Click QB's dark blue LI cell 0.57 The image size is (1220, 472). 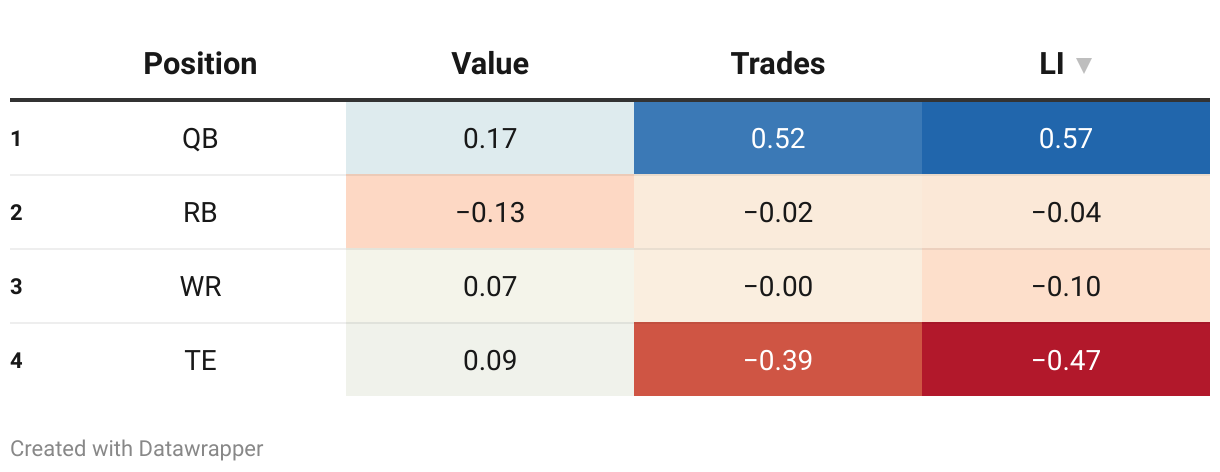tap(1066, 138)
